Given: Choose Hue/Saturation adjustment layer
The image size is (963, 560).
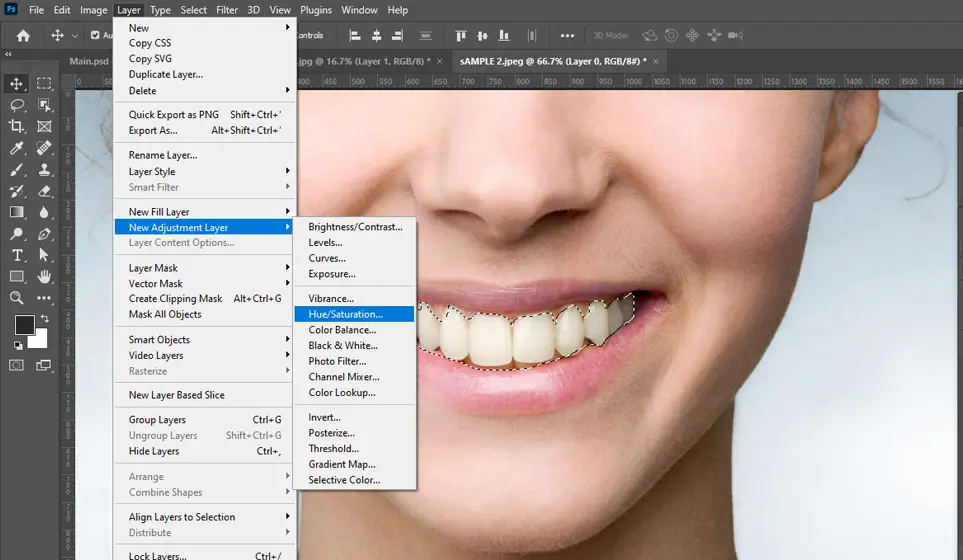Looking at the screenshot, I should [354, 314].
